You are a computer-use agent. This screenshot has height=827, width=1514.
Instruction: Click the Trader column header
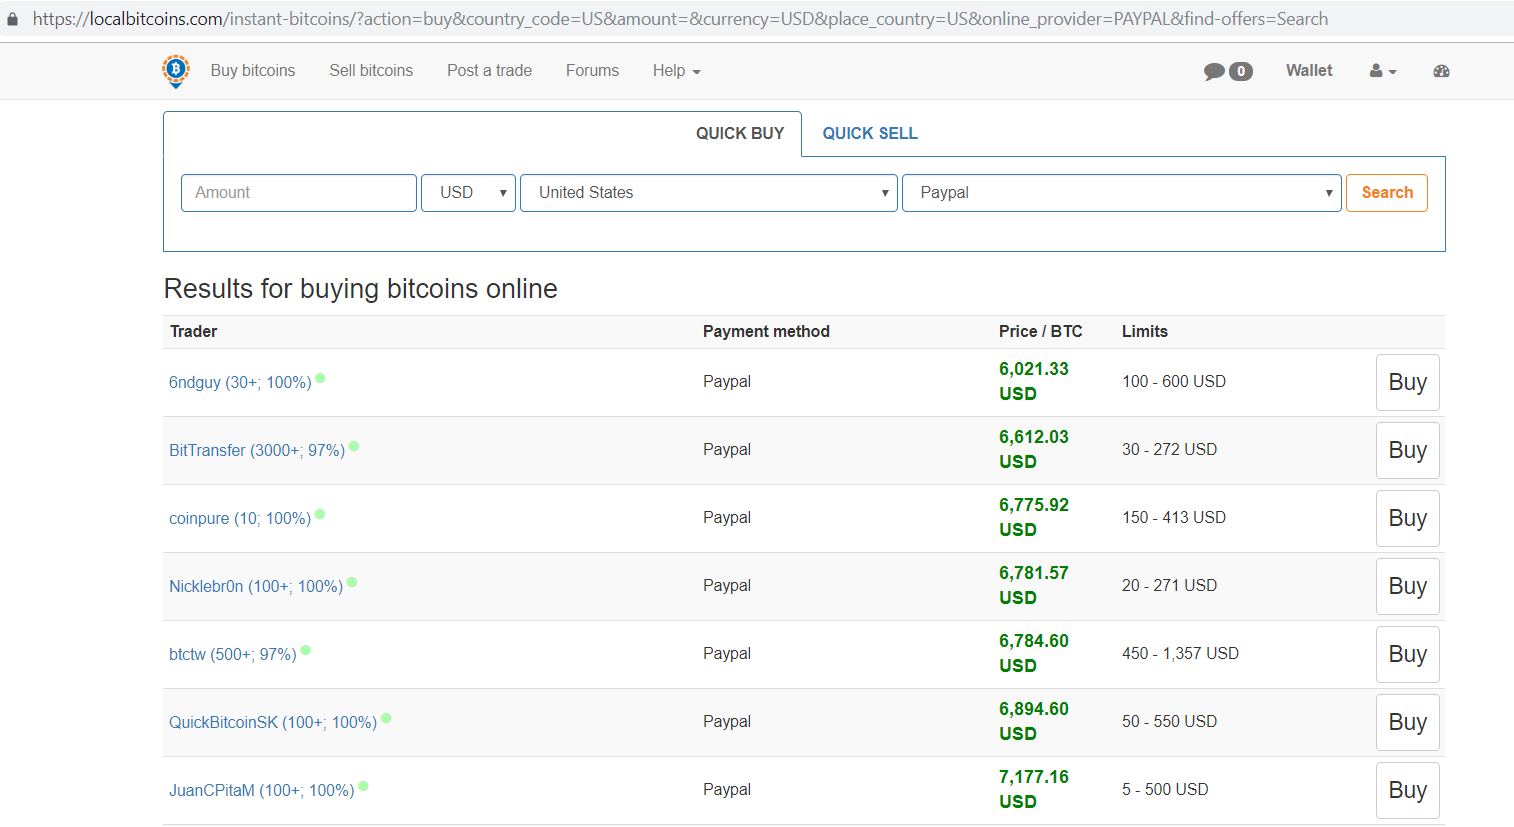pos(194,332)
